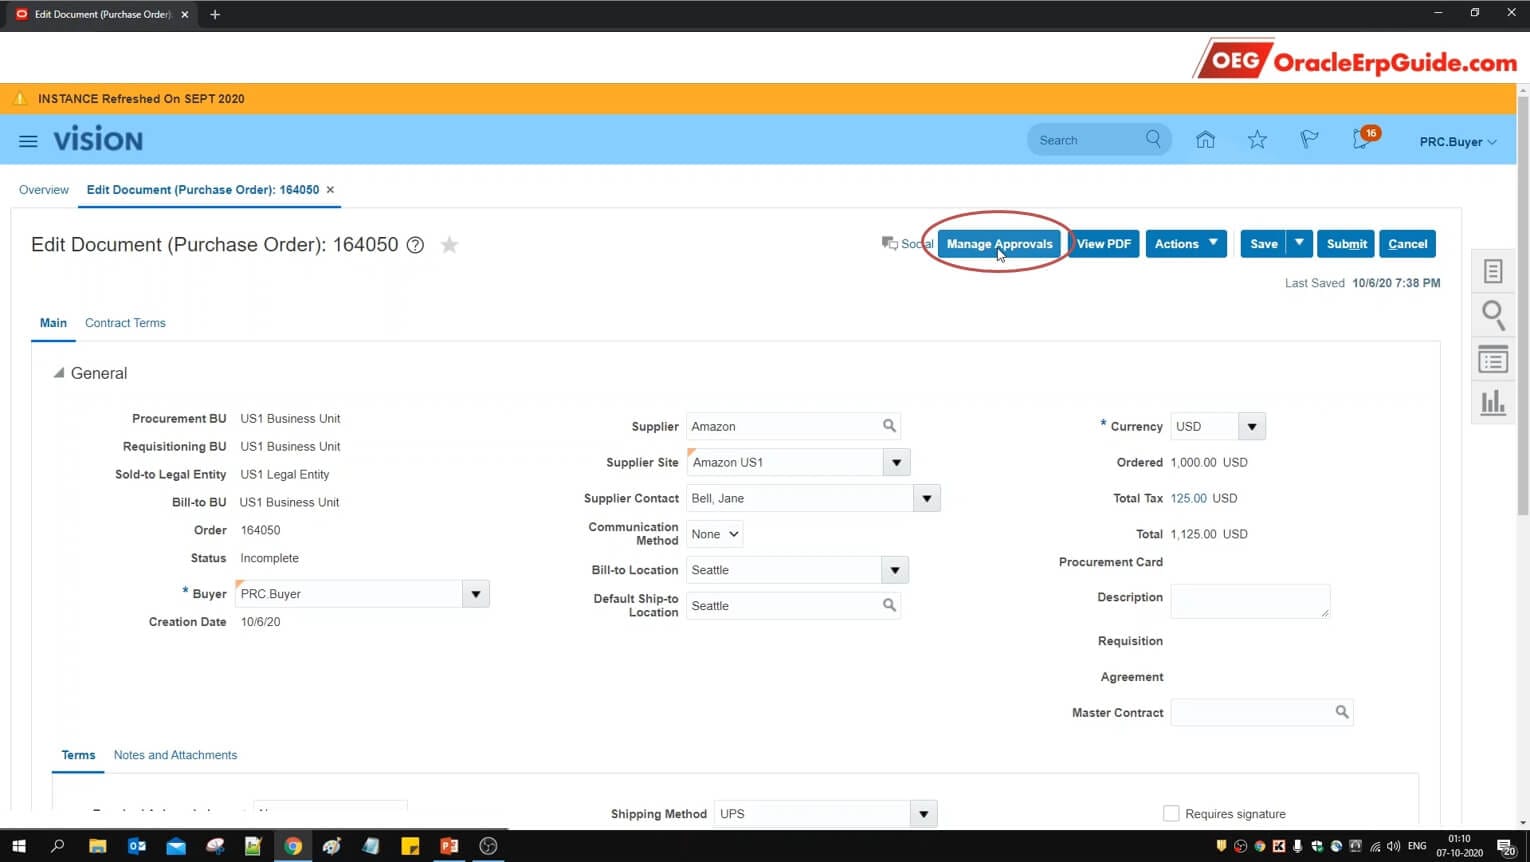This screenshot has height=862, width=1530.
Task: Add page to favorites star
Action: (x=450, y=245)
